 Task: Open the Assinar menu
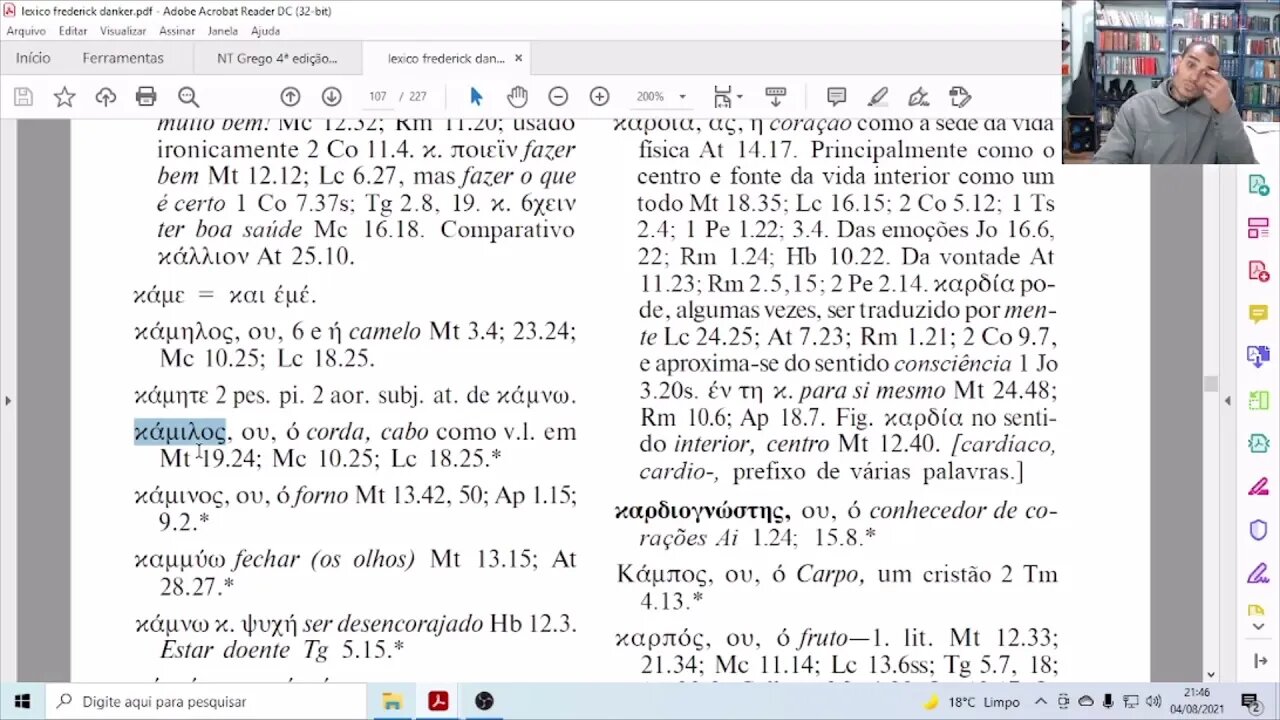[177, 31]
